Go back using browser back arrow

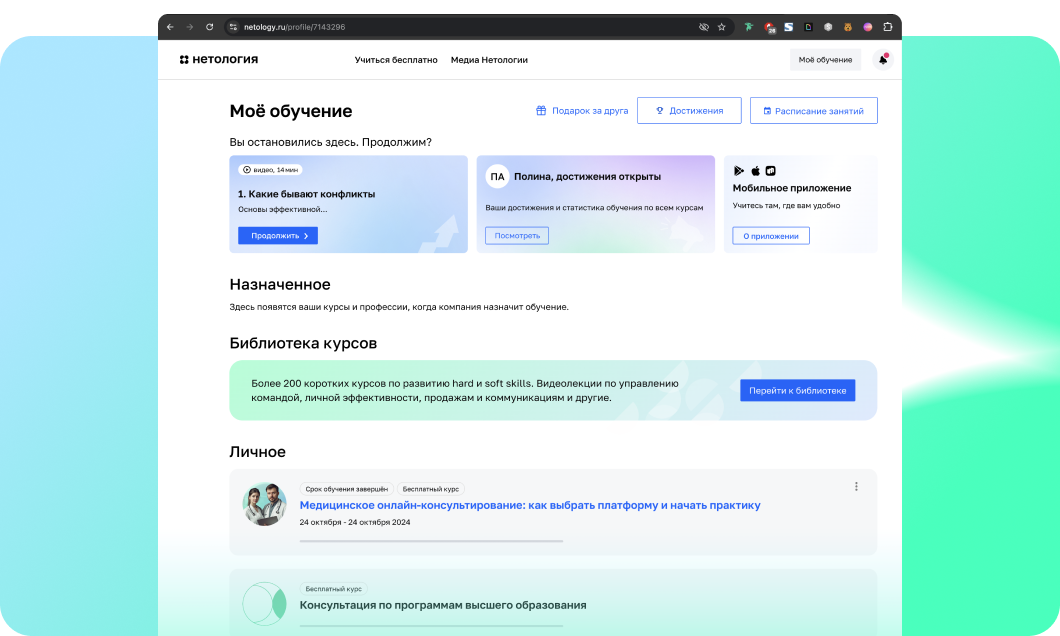coord(170,27)
